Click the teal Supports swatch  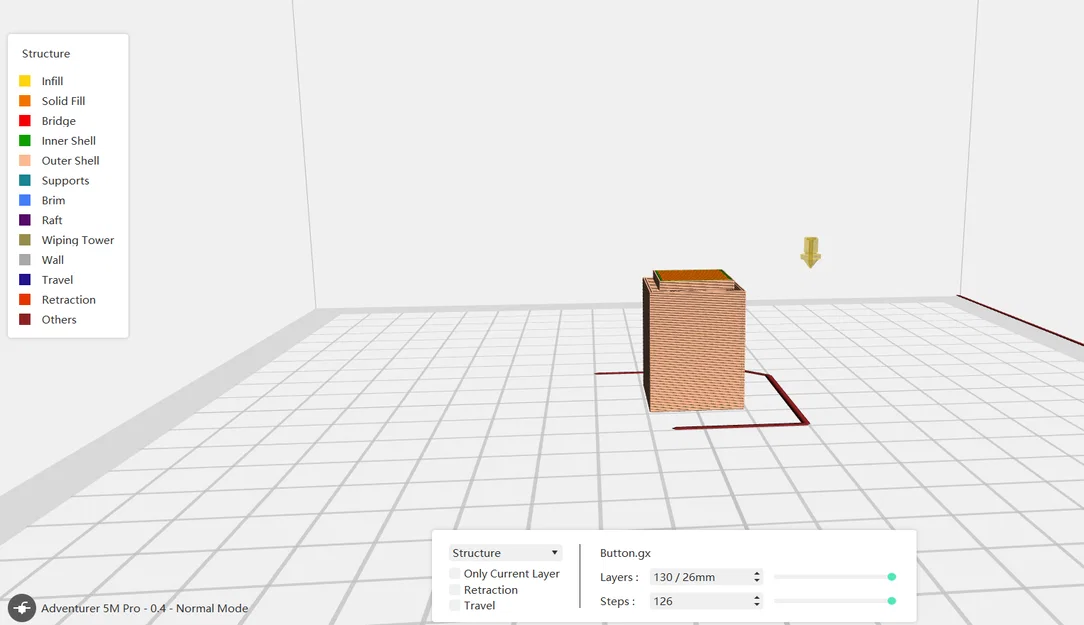coord(25,180)
